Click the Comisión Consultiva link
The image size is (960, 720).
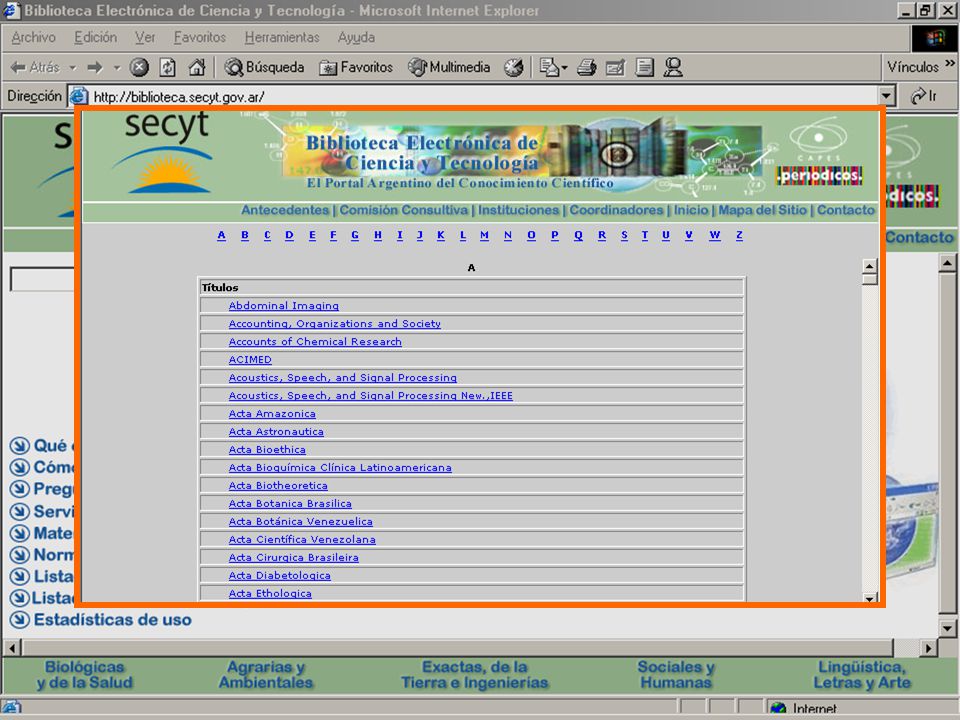tap(403, 210)
